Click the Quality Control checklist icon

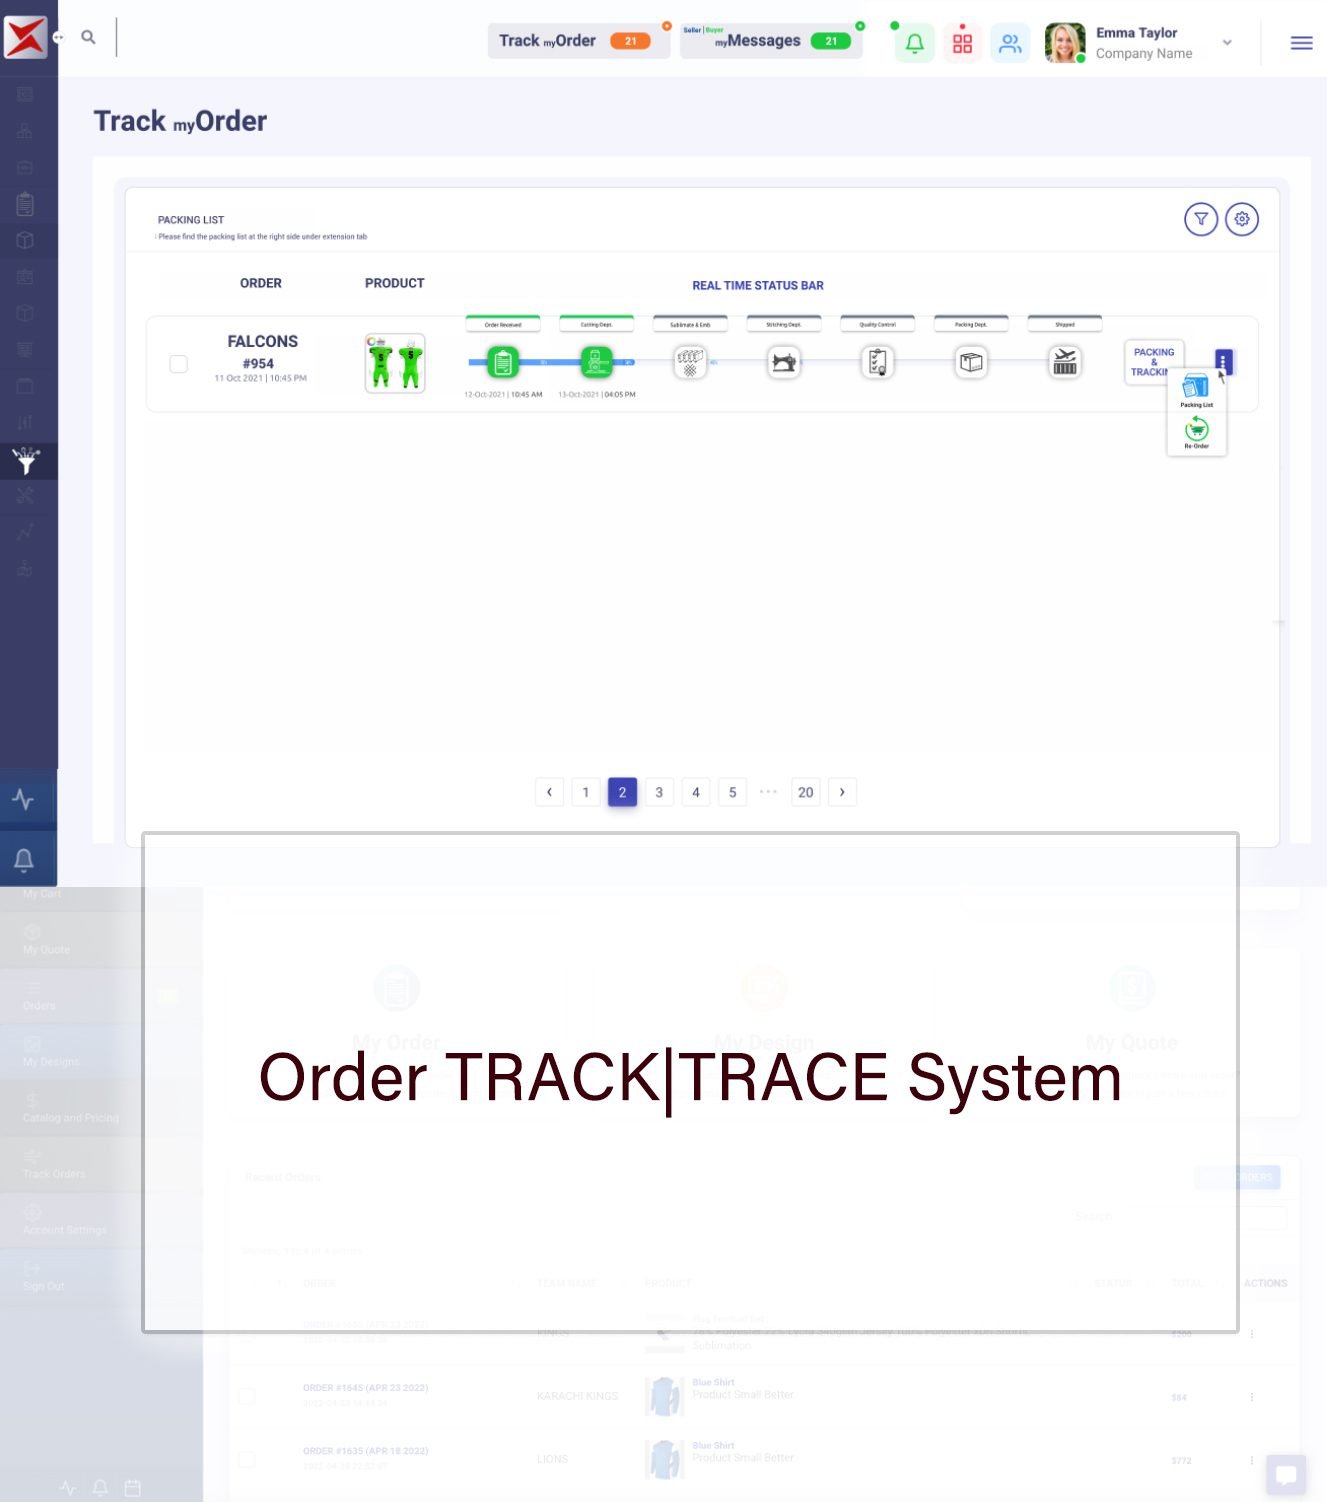(877, 362)
